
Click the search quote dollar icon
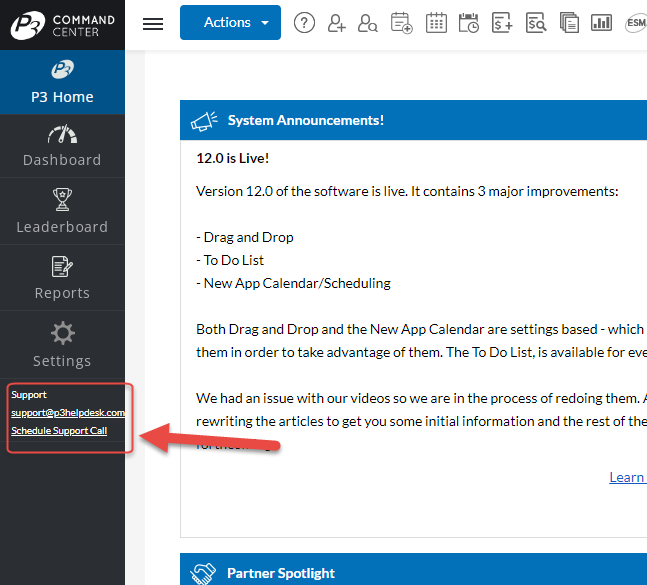(x=536, y=23)
